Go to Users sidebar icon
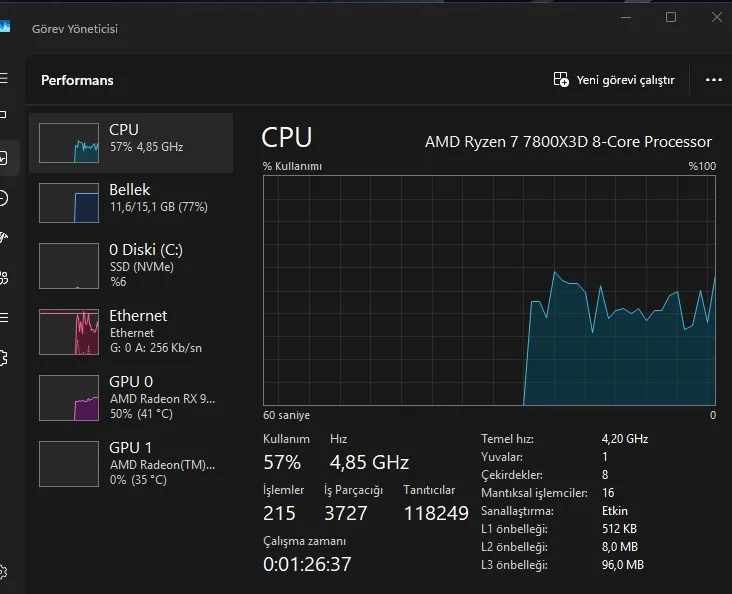 [x=4, y=277]
